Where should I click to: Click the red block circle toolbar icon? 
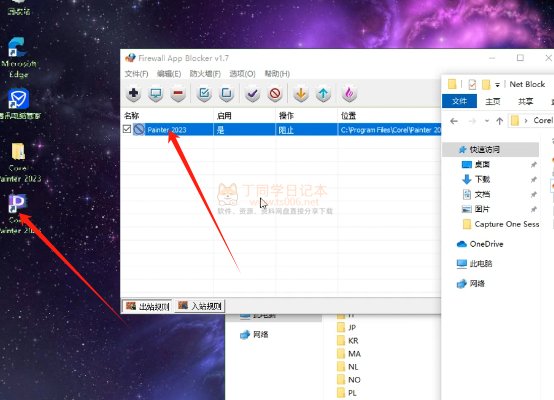[275, 93]
